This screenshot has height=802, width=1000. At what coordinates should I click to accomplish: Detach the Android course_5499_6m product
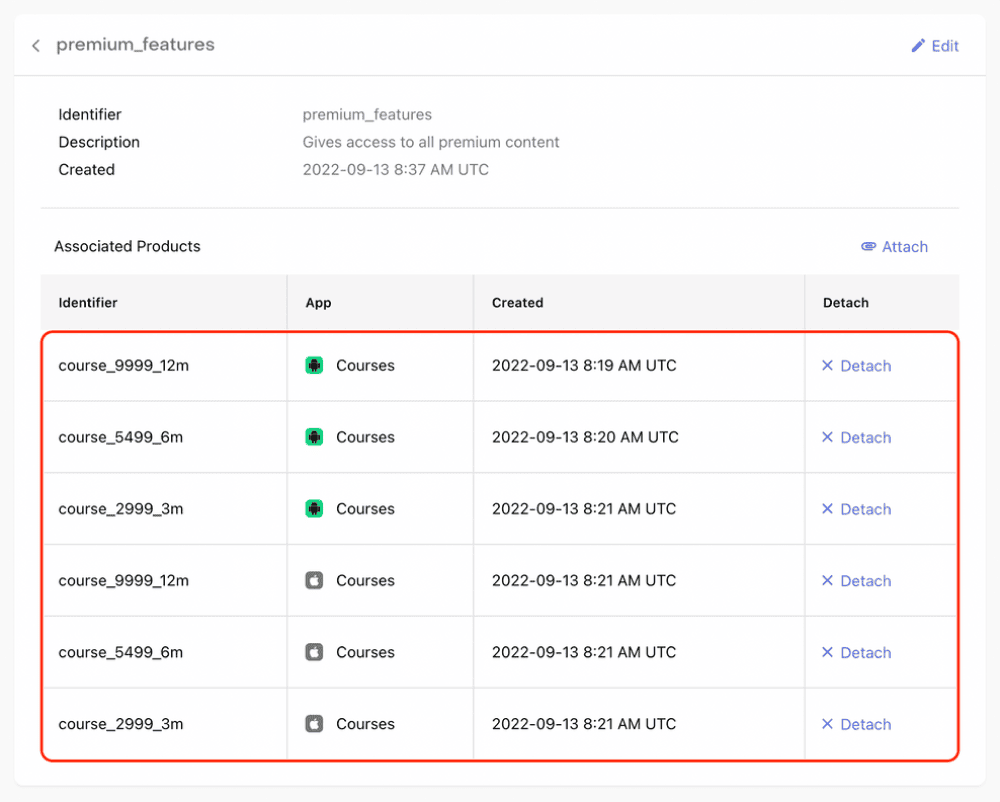point(856,438)
